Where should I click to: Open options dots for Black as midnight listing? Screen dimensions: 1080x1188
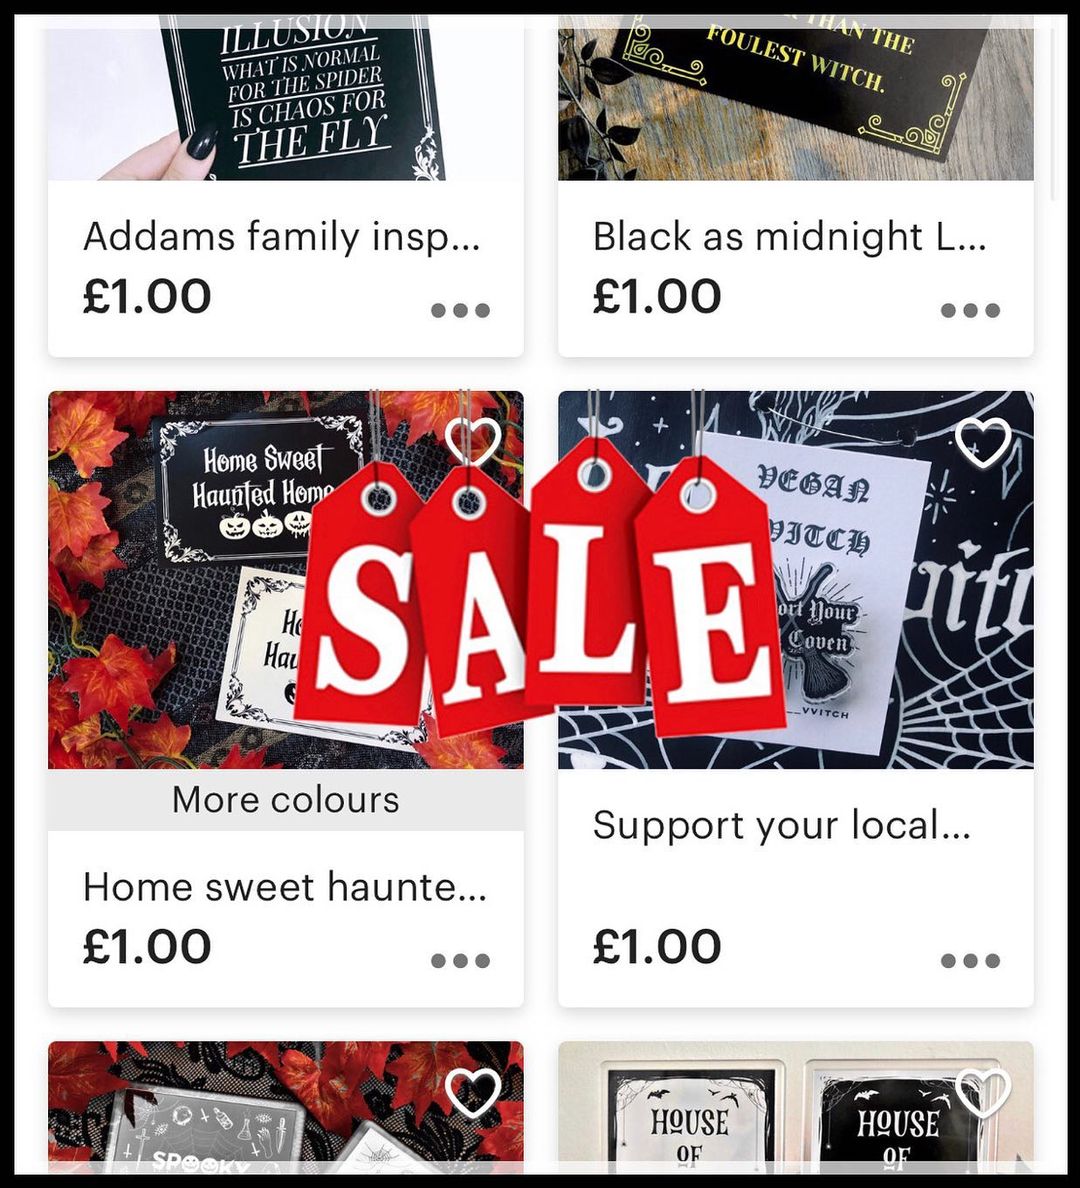[x=970, y=310]
